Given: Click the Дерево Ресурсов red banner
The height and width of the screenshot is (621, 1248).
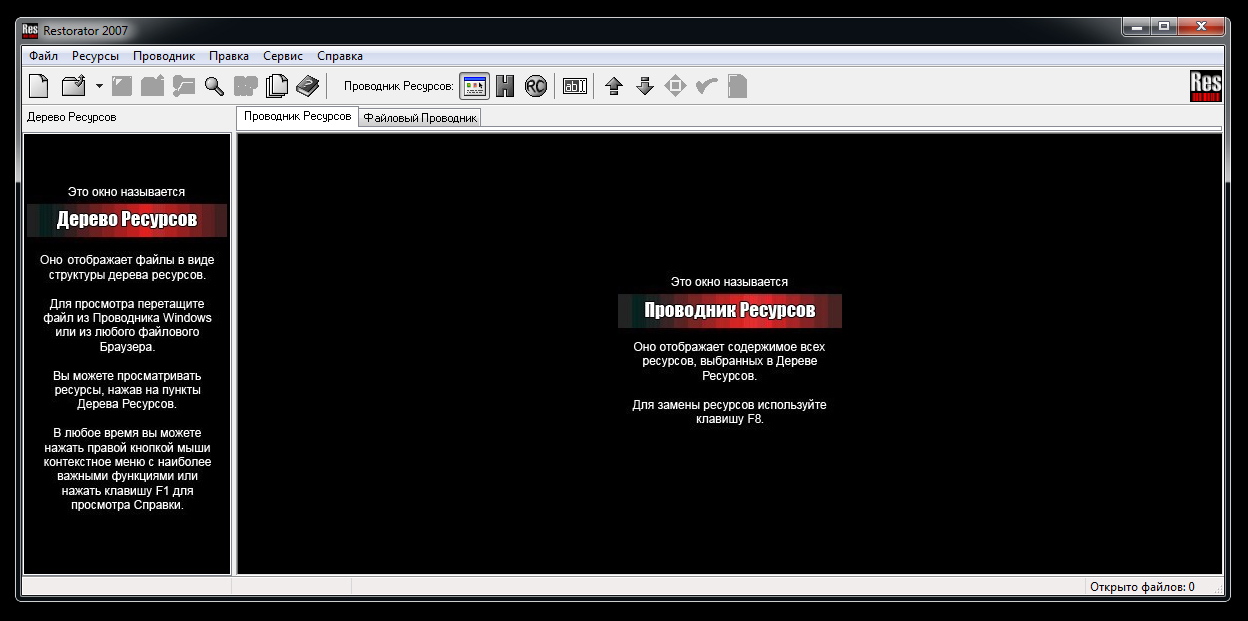Looking at the screenshot, I should click(127, 220).
